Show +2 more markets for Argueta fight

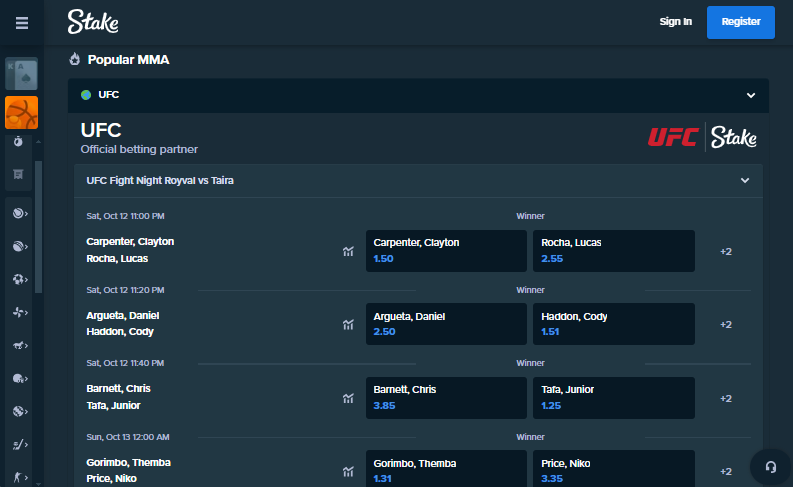(726, 324)
